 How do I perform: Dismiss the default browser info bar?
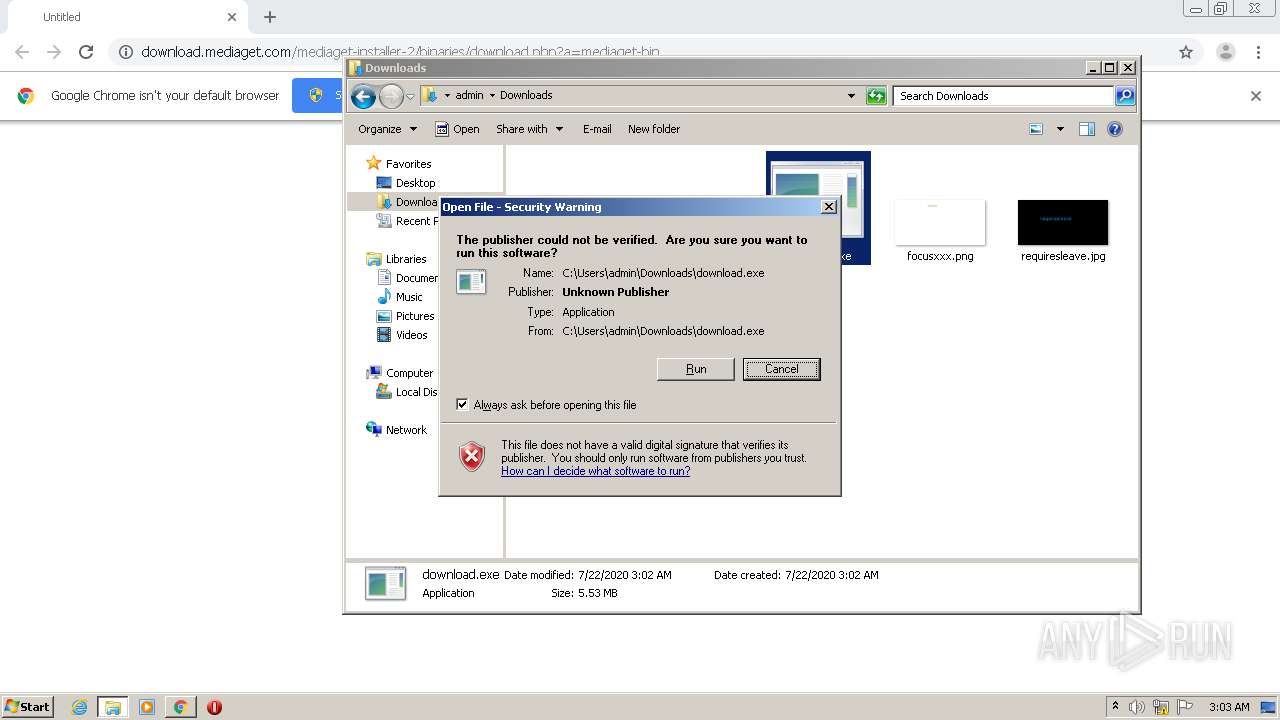point(1256,96)
